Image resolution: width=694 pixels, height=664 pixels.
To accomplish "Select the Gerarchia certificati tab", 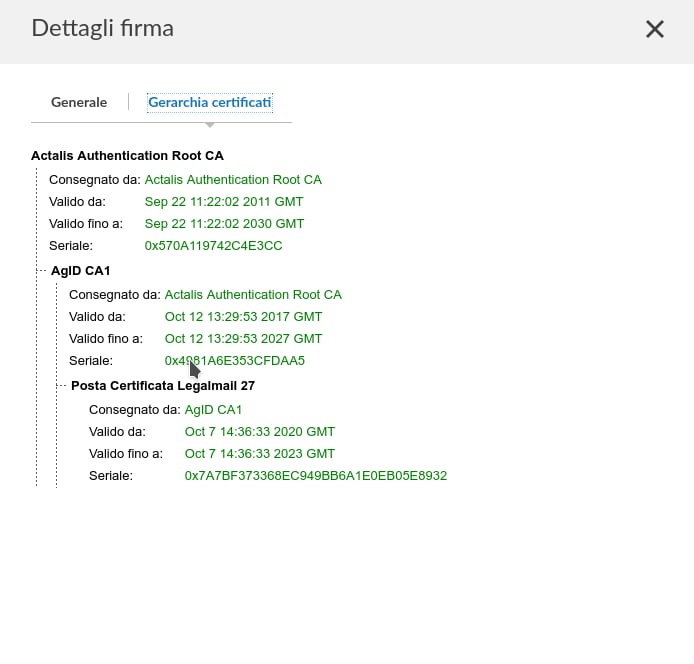I will (210, 102).
